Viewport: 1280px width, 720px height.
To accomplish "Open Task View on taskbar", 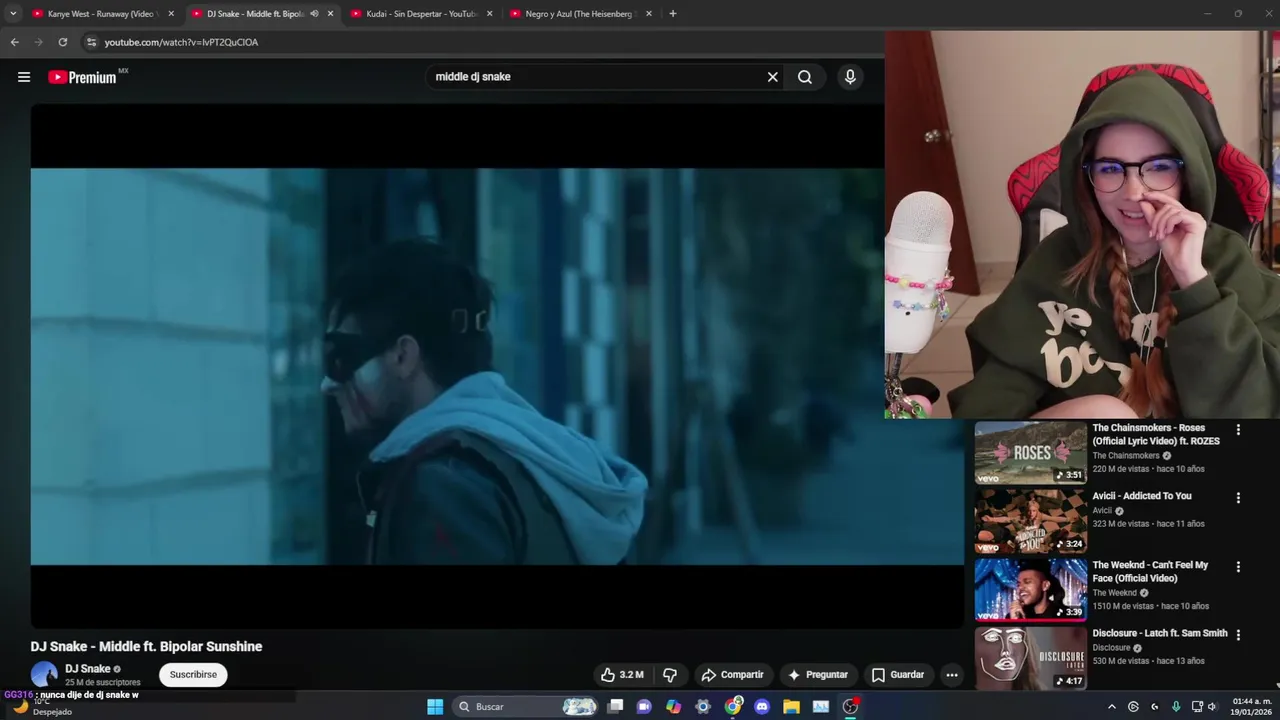I will [x=616, y=707].
